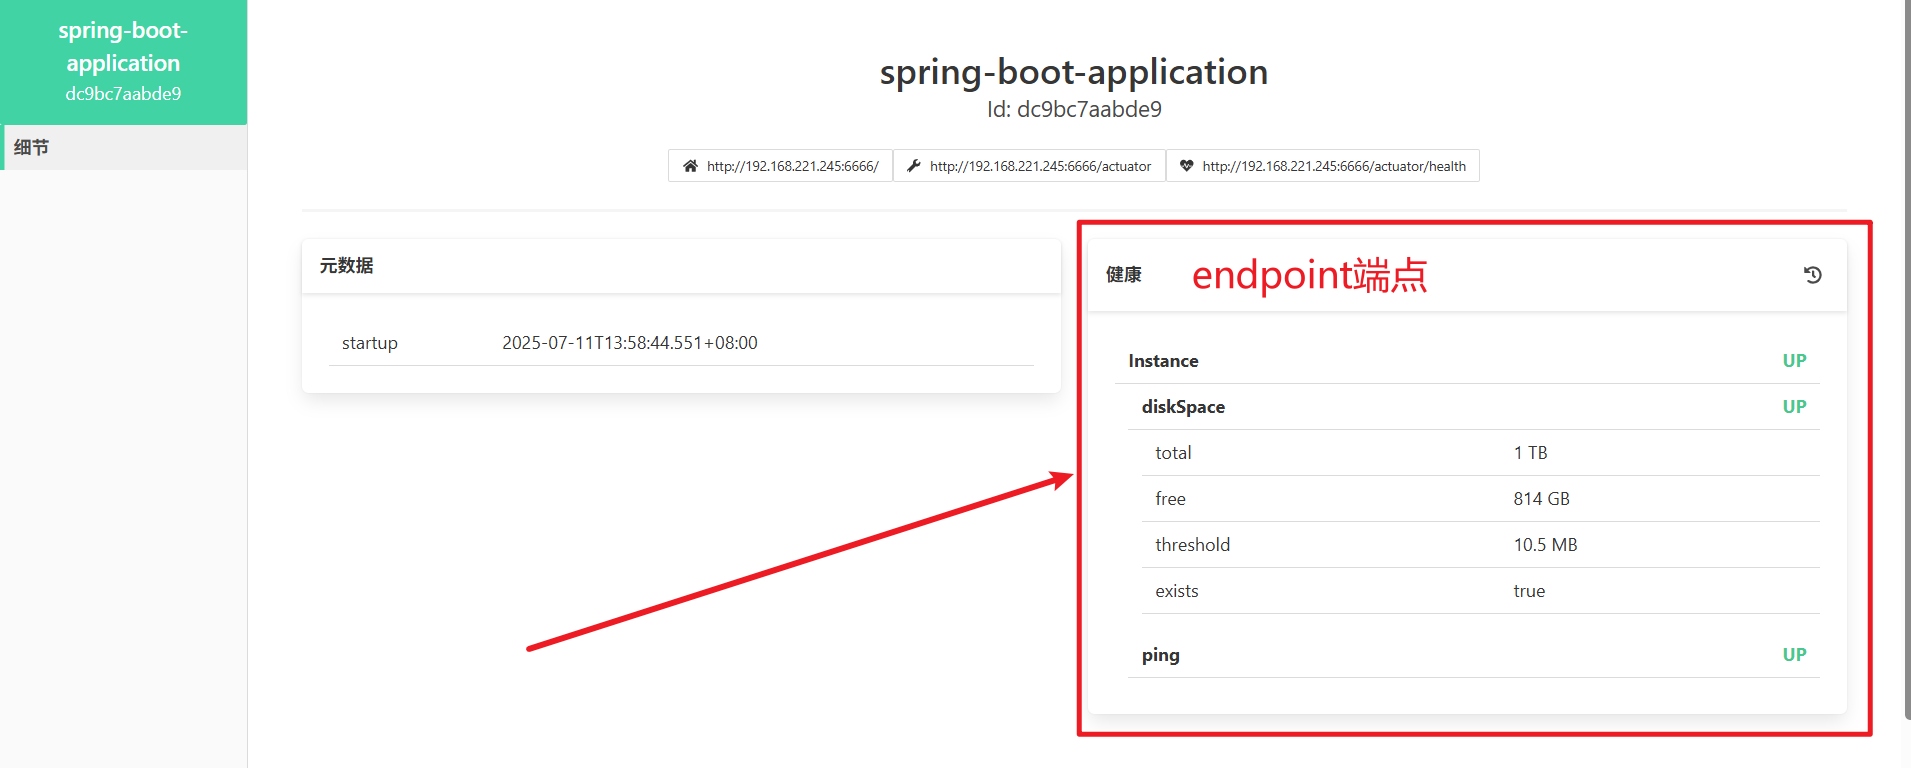The image size is (1911, 768).
Task: Click the threshold label under diskSpace
Action: pos(1192,545)
